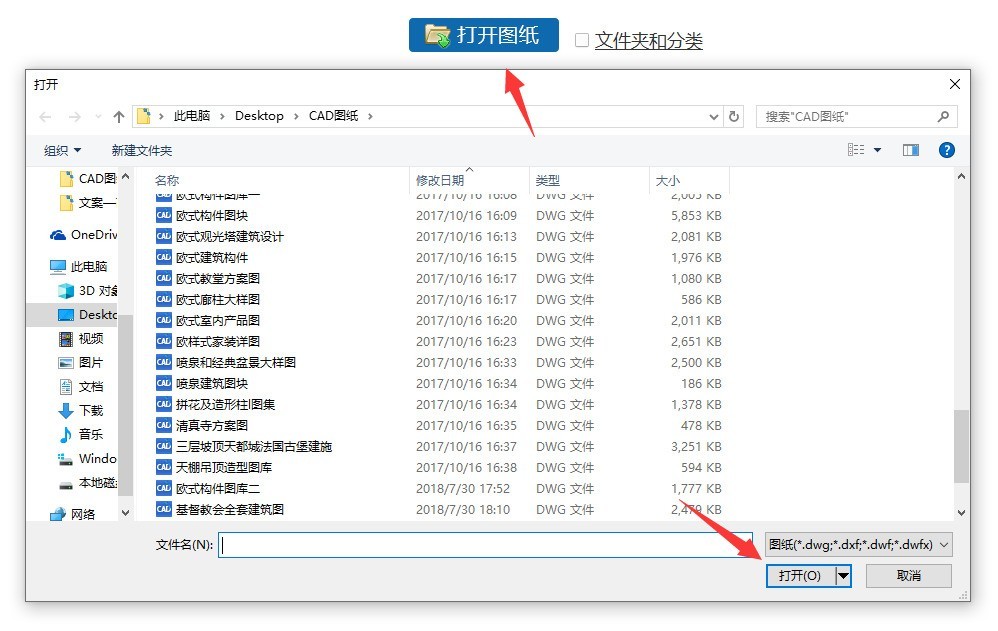
Task: Select CAD图纸 in the address path
Action: click(334, 116)
